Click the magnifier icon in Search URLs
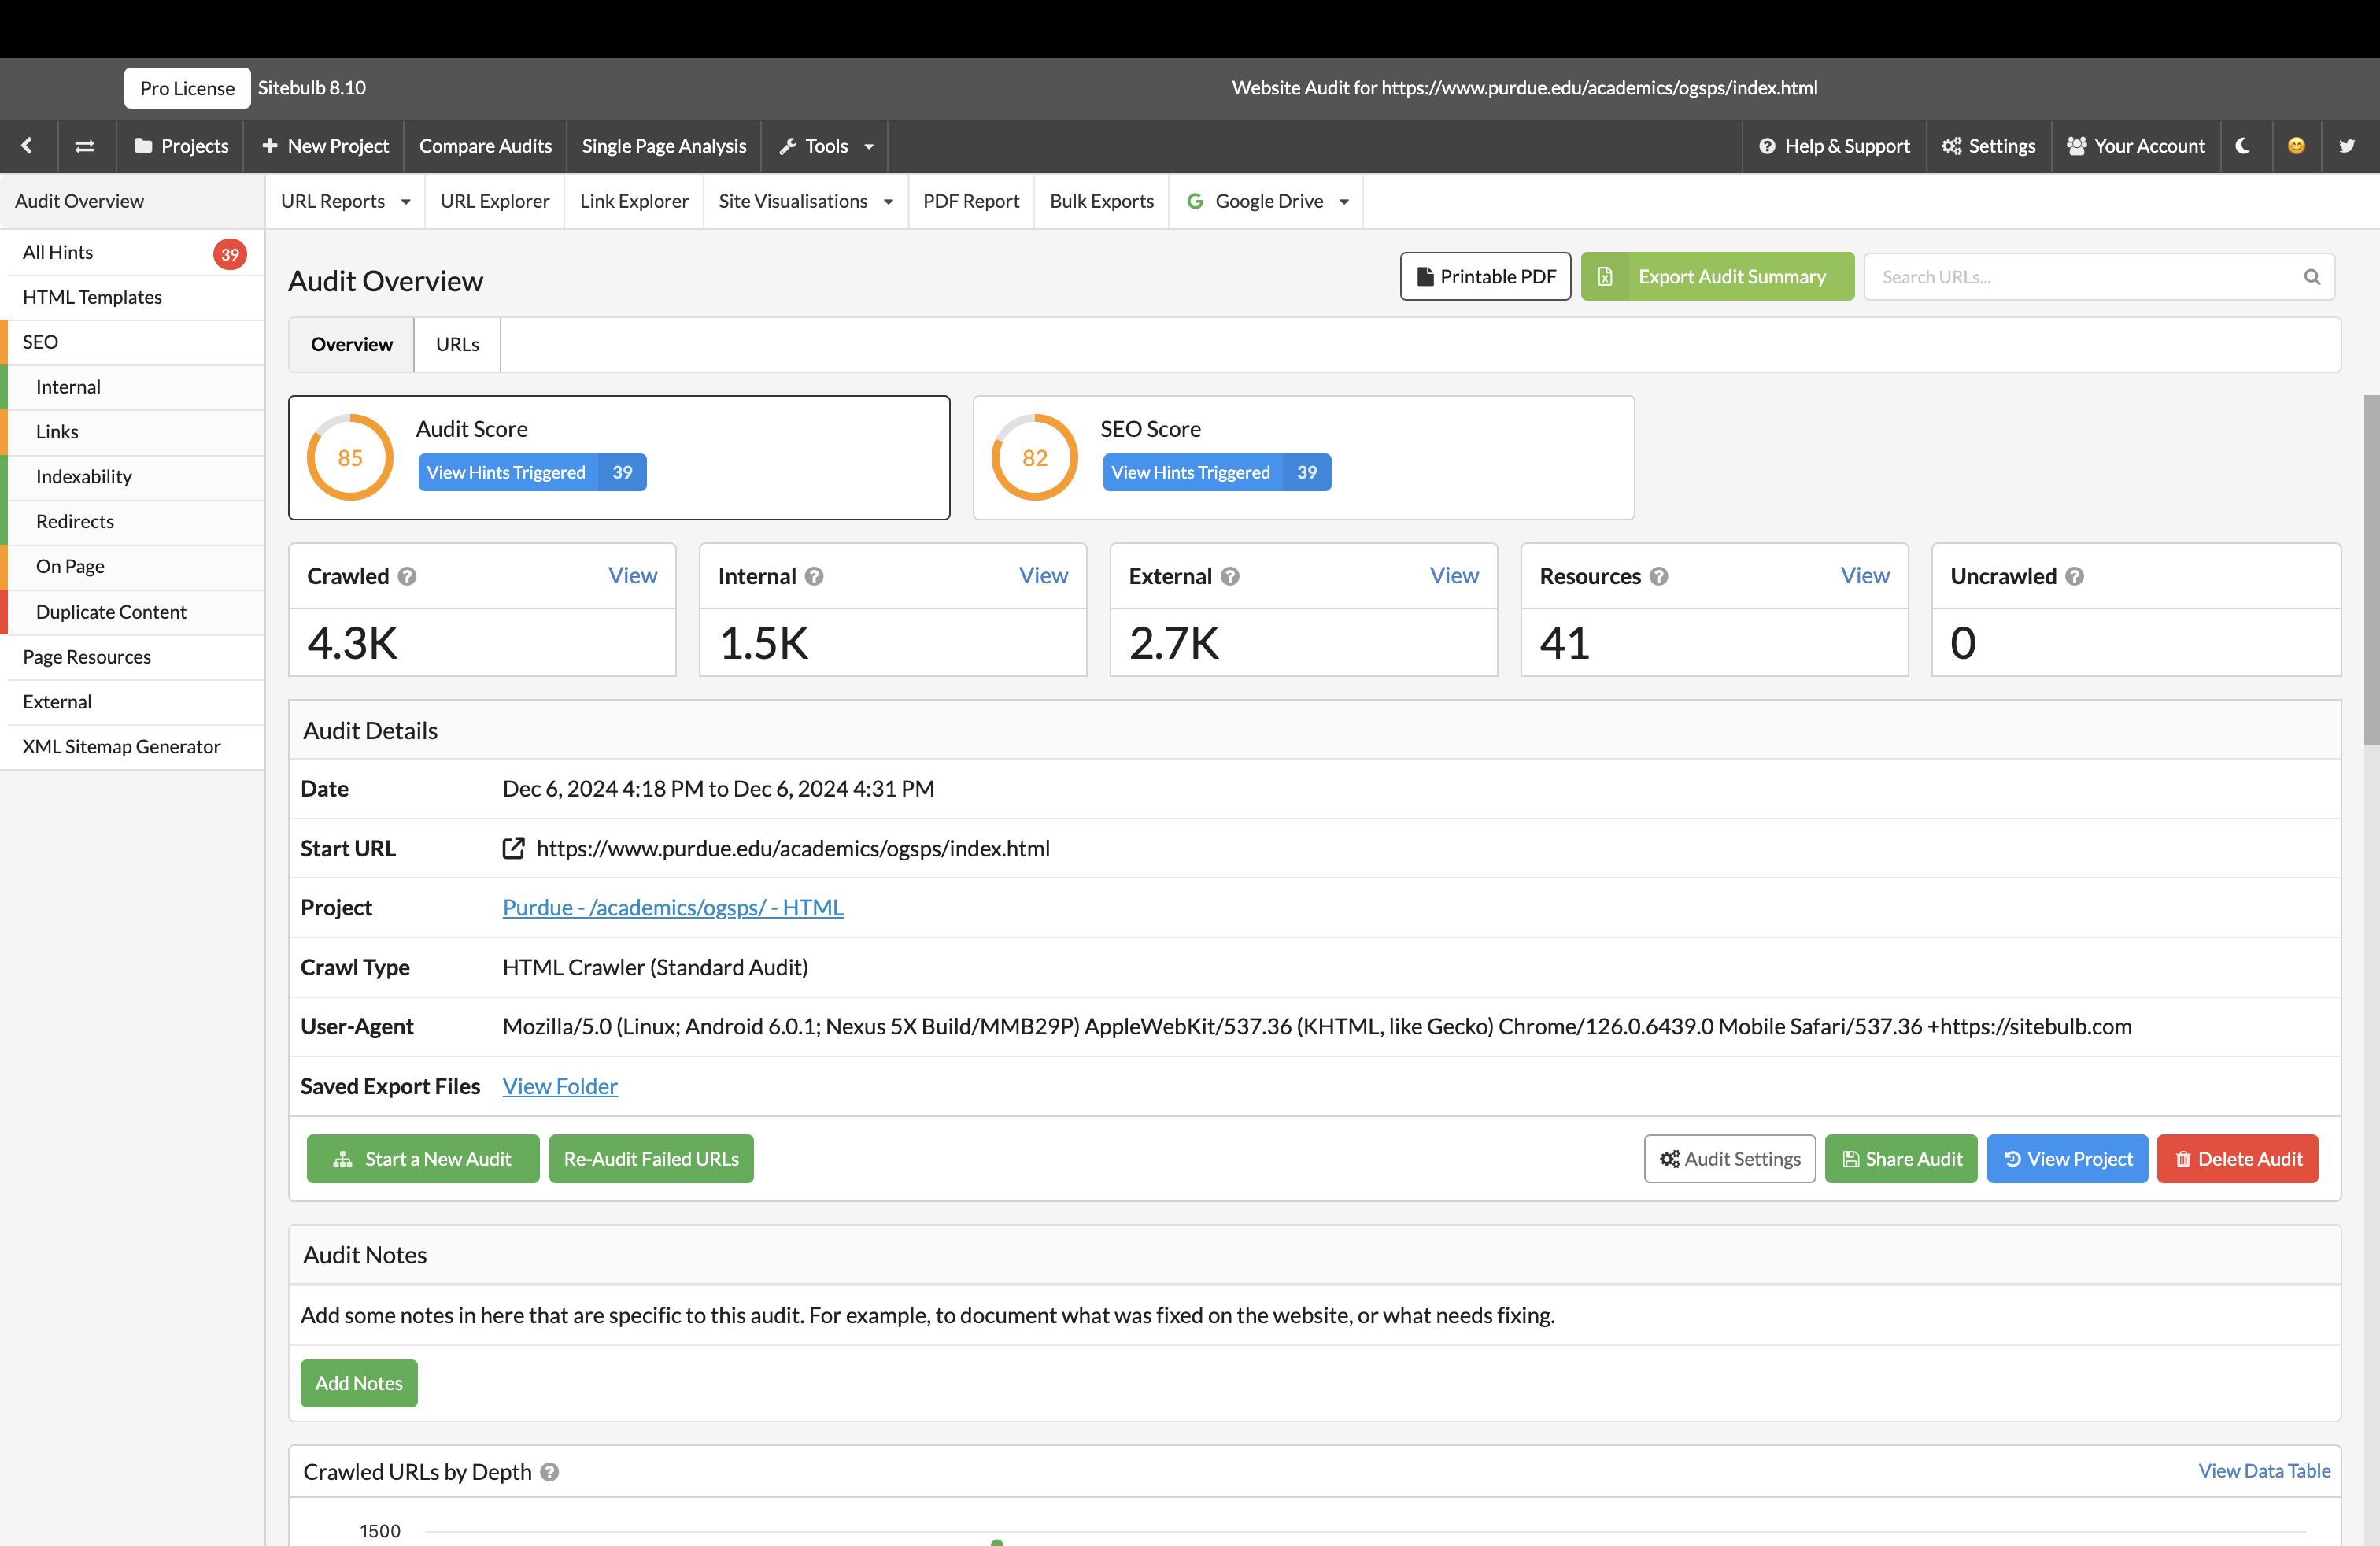 (x=2311, y=277)
